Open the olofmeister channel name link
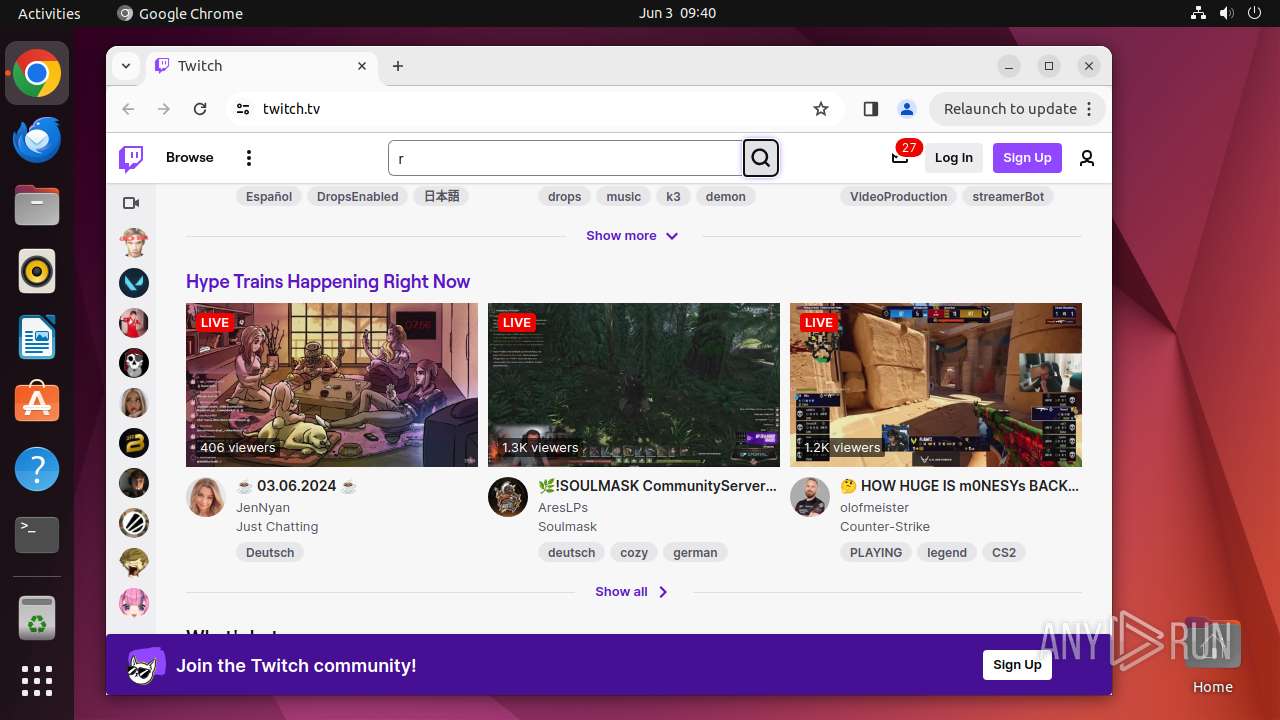The width and height of the screenshot is (1280, 720). click(x=874, y=507)
